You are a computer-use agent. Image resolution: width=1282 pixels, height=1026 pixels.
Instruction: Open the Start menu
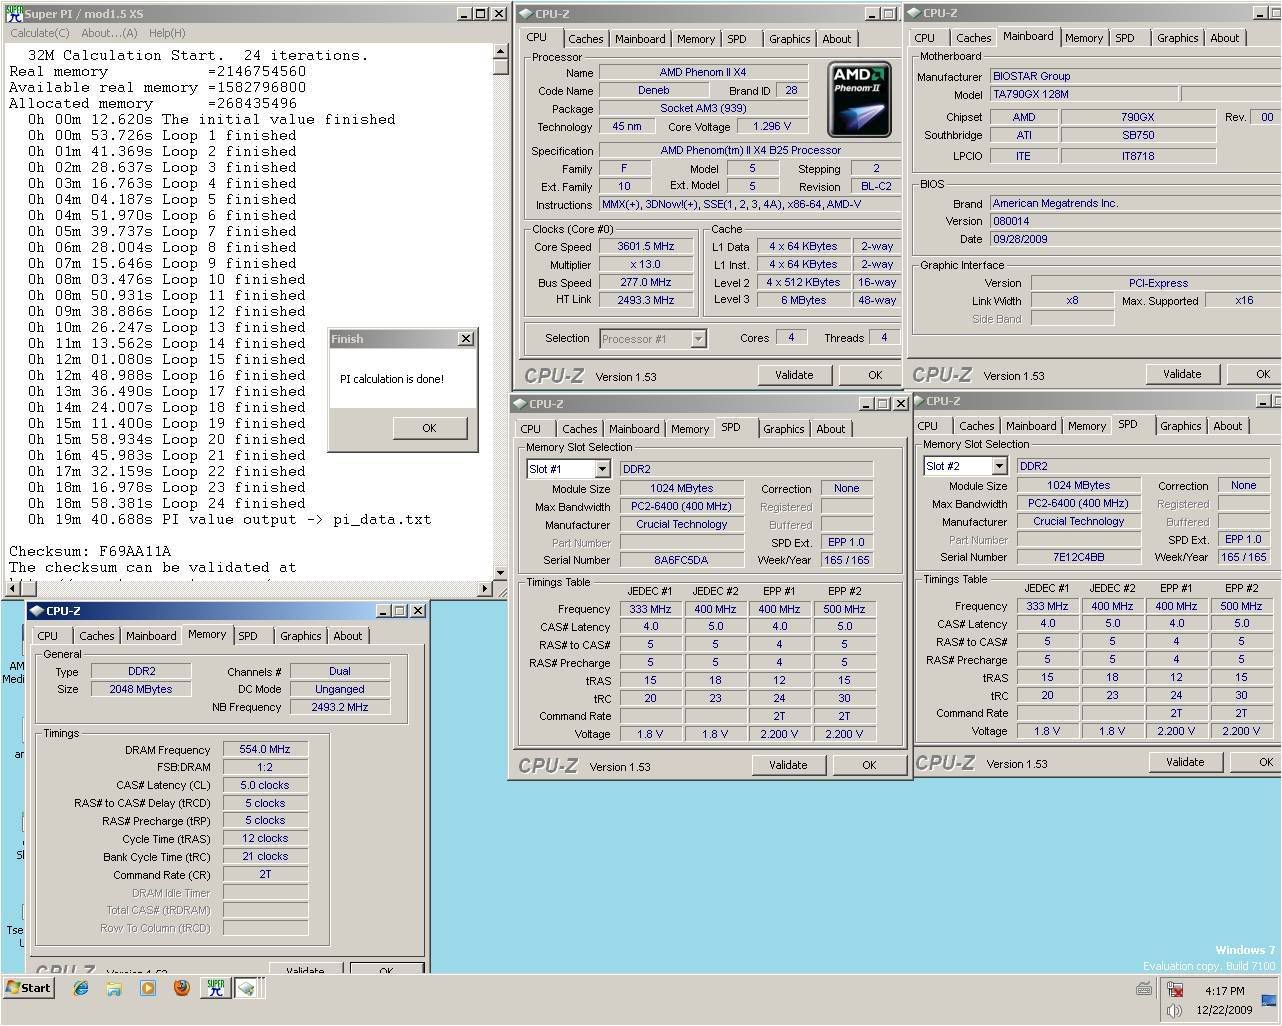click(28, 988)
